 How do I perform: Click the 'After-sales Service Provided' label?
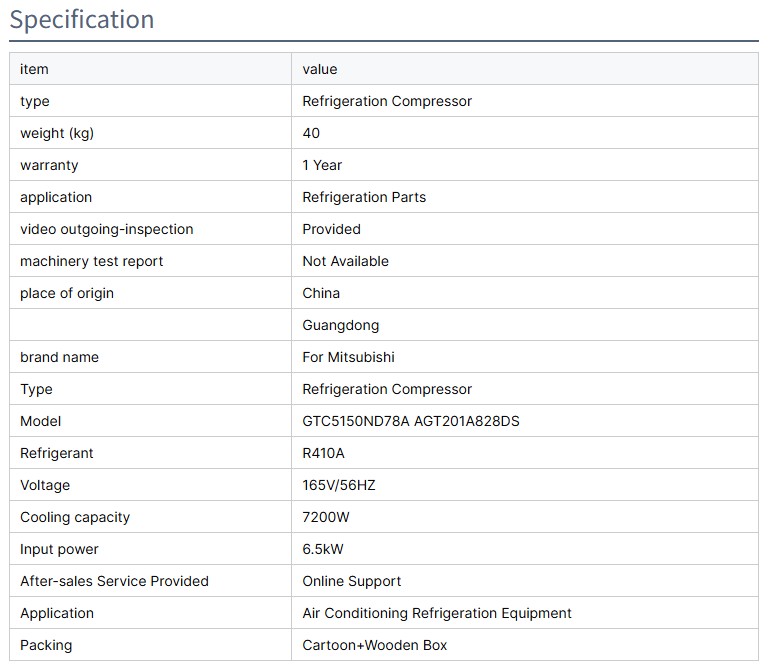tap(115, 581)
